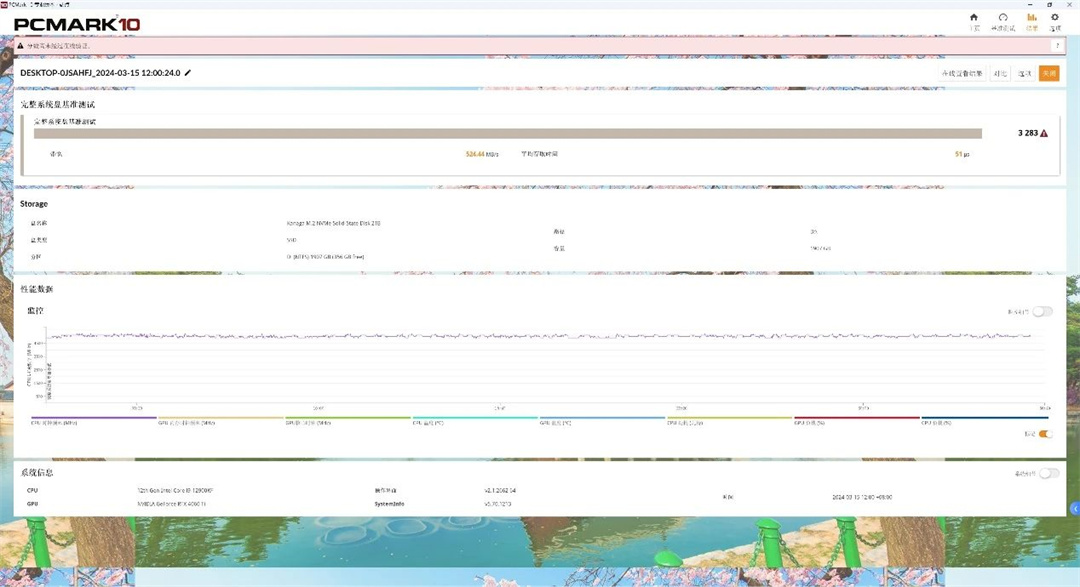Click the PCMark app icon in the title bar
The image size is (1080, 587).
[4, 4]
